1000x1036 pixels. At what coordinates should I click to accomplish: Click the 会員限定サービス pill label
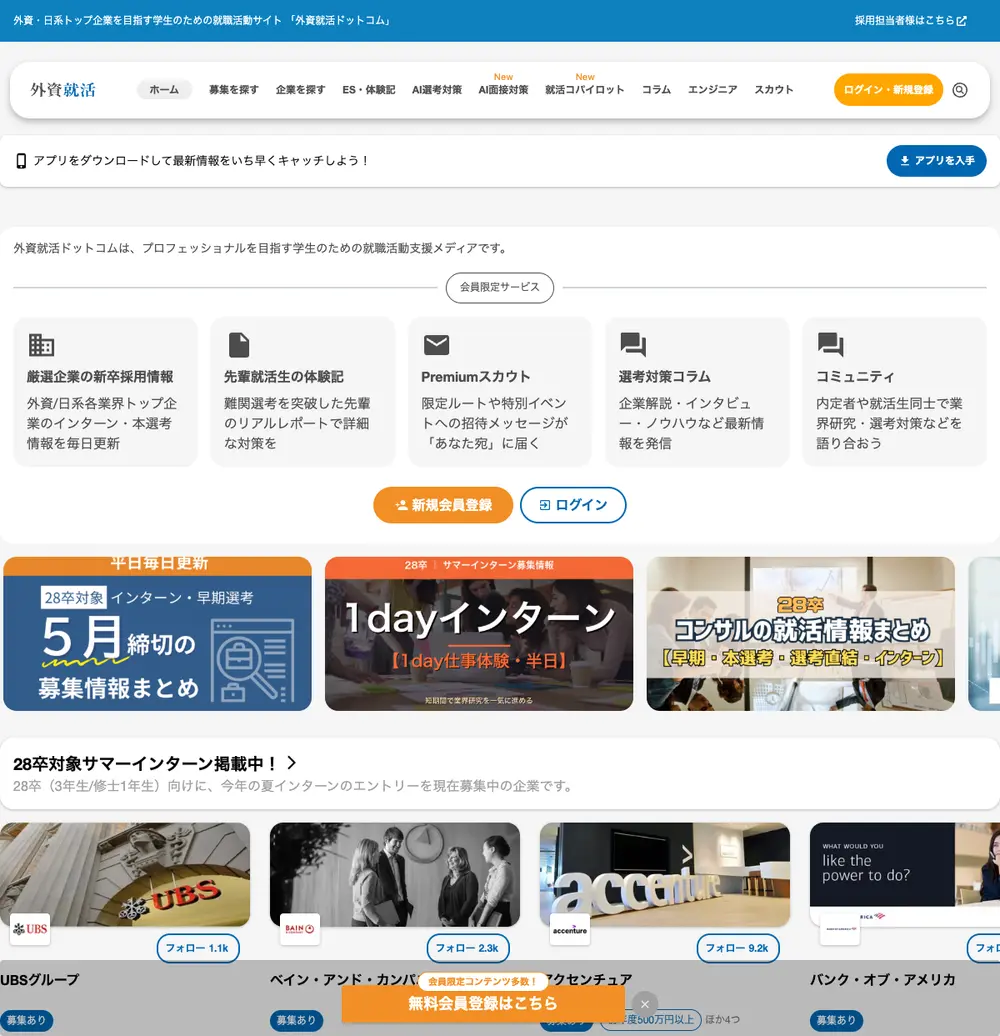500,287
